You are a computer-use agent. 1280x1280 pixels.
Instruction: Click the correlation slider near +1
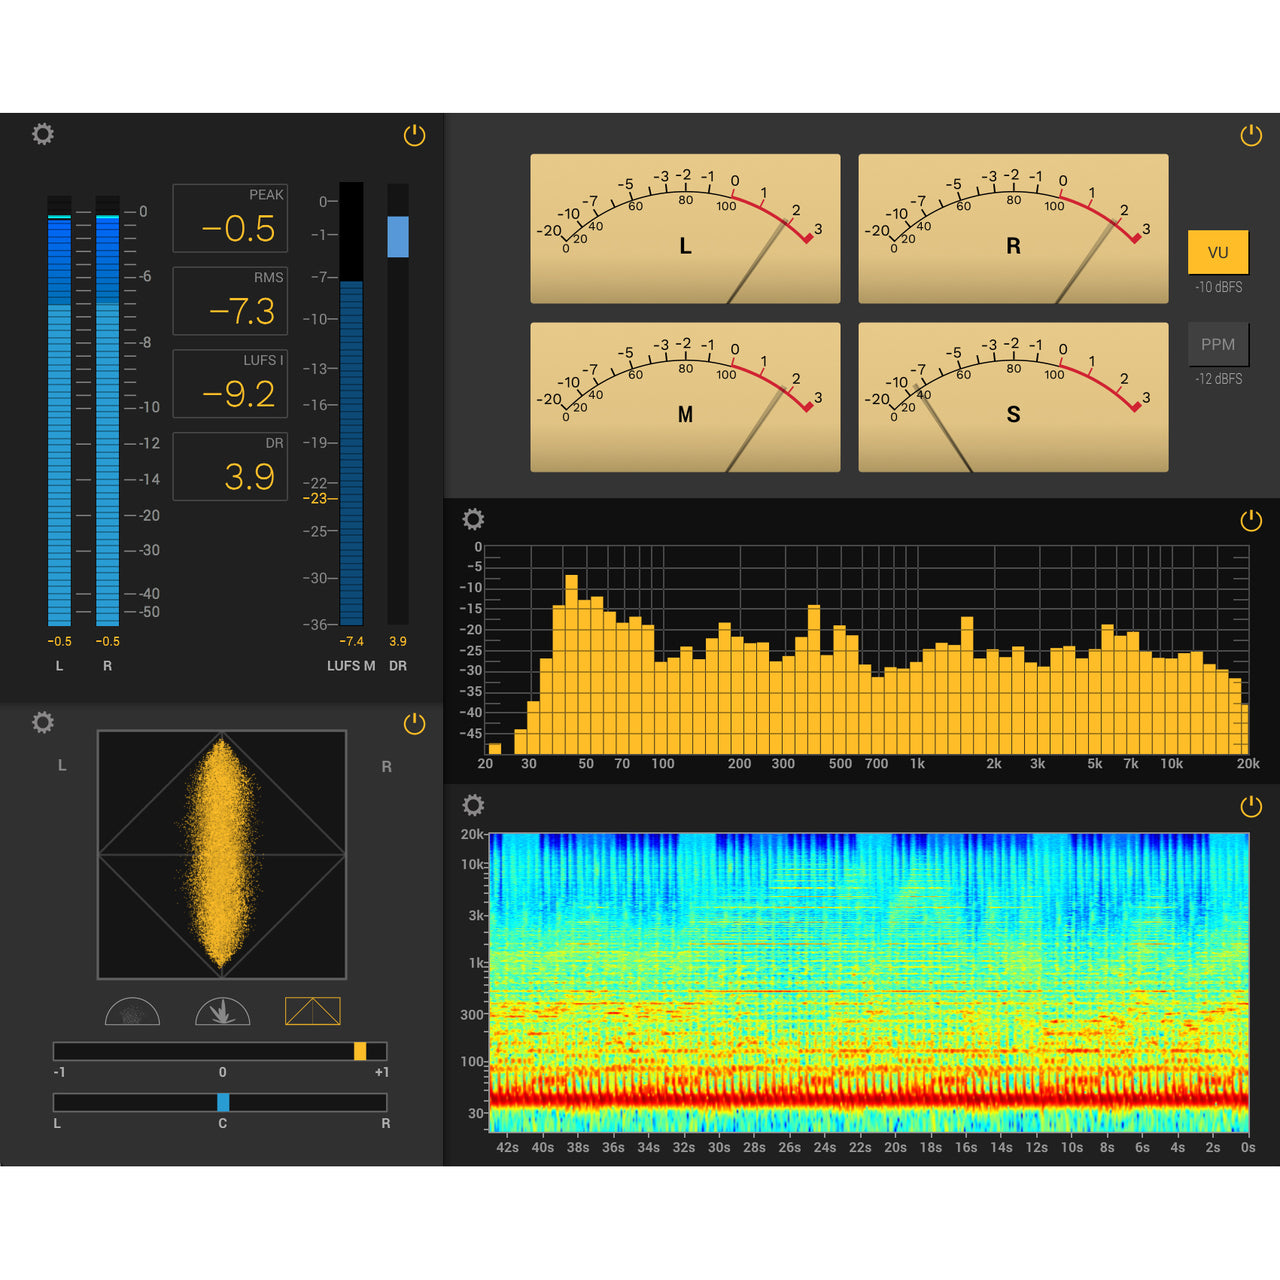(x=362, y=1051)
